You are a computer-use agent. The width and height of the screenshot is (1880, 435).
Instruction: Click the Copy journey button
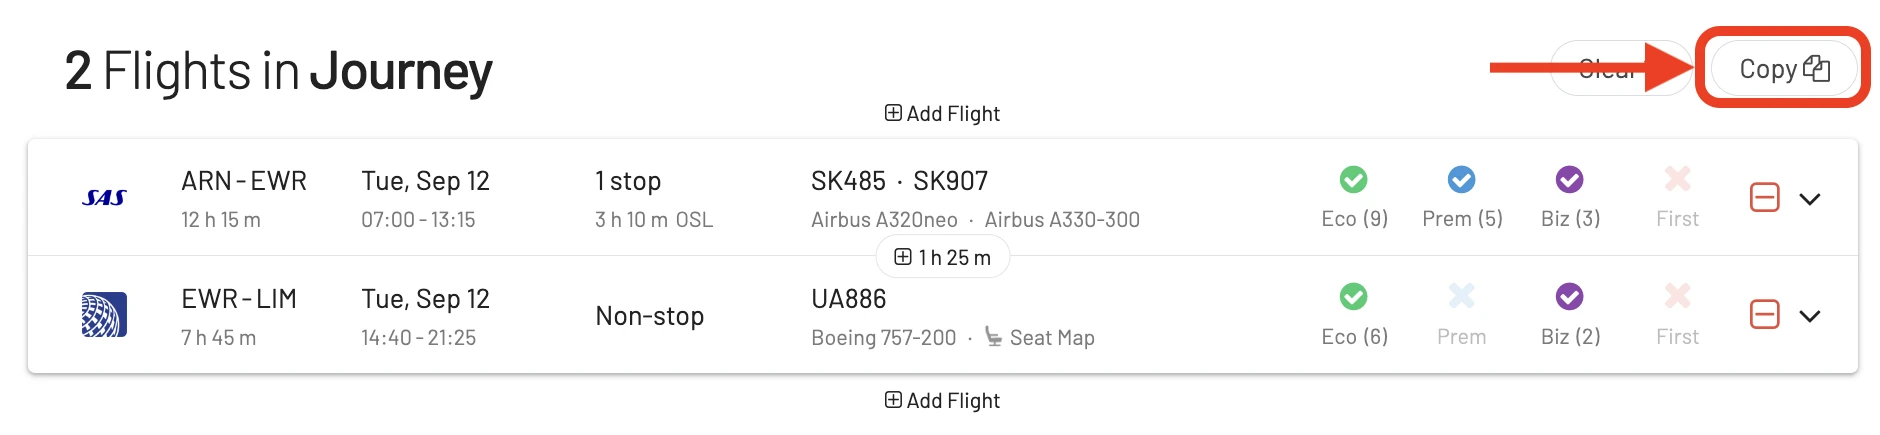coord(1784,69)
